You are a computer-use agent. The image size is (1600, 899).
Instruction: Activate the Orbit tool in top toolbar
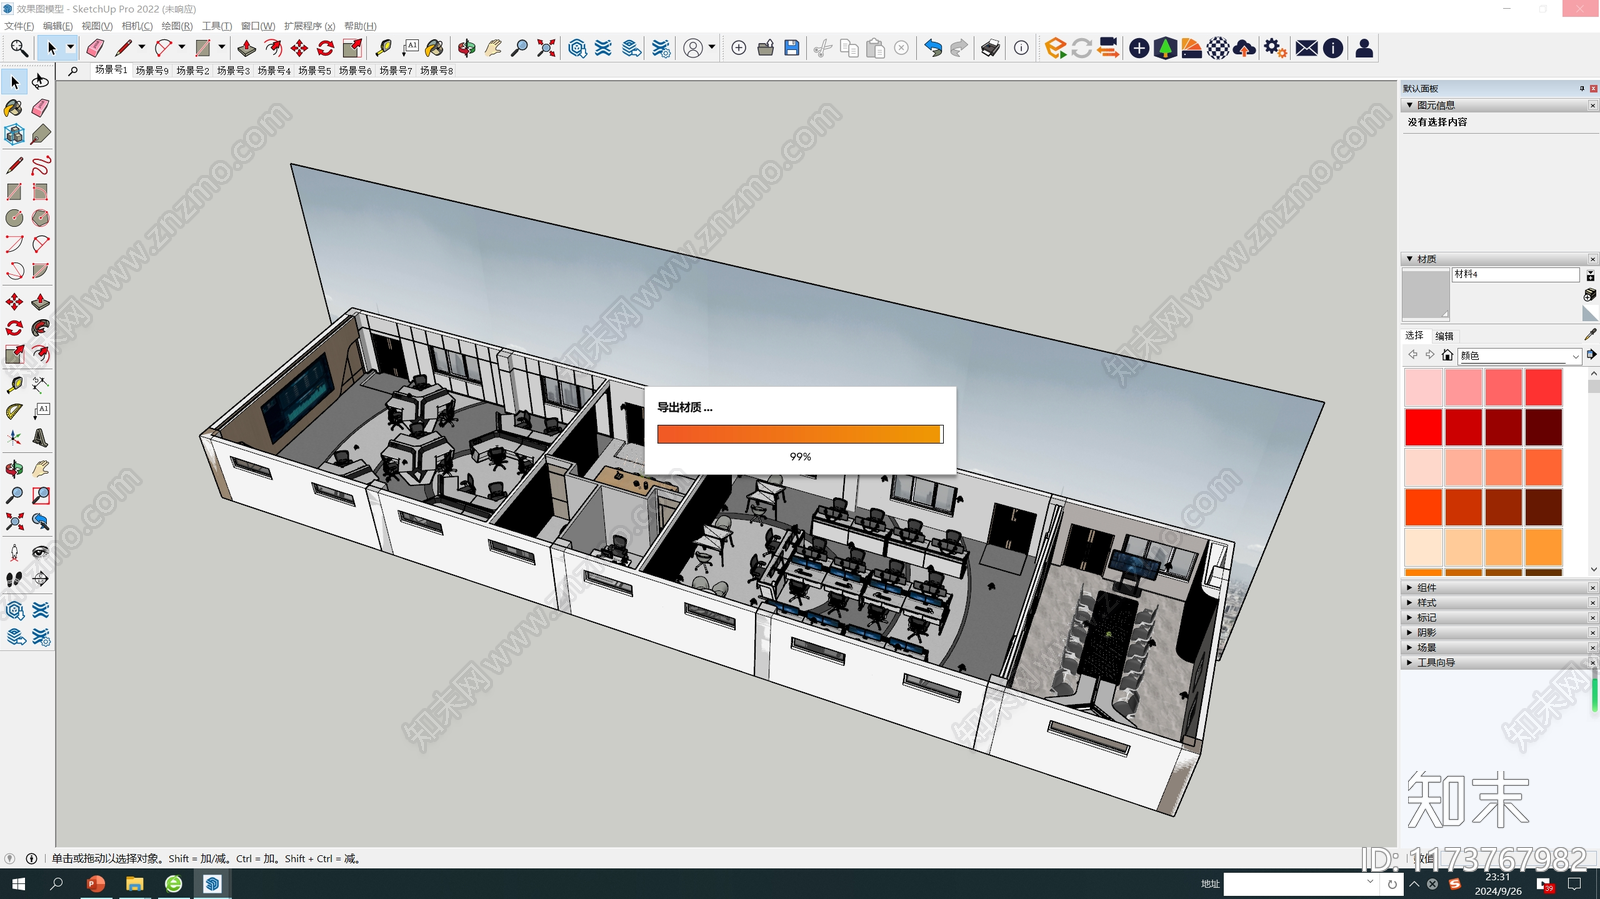pyautogui.click(x=467, y=48)
